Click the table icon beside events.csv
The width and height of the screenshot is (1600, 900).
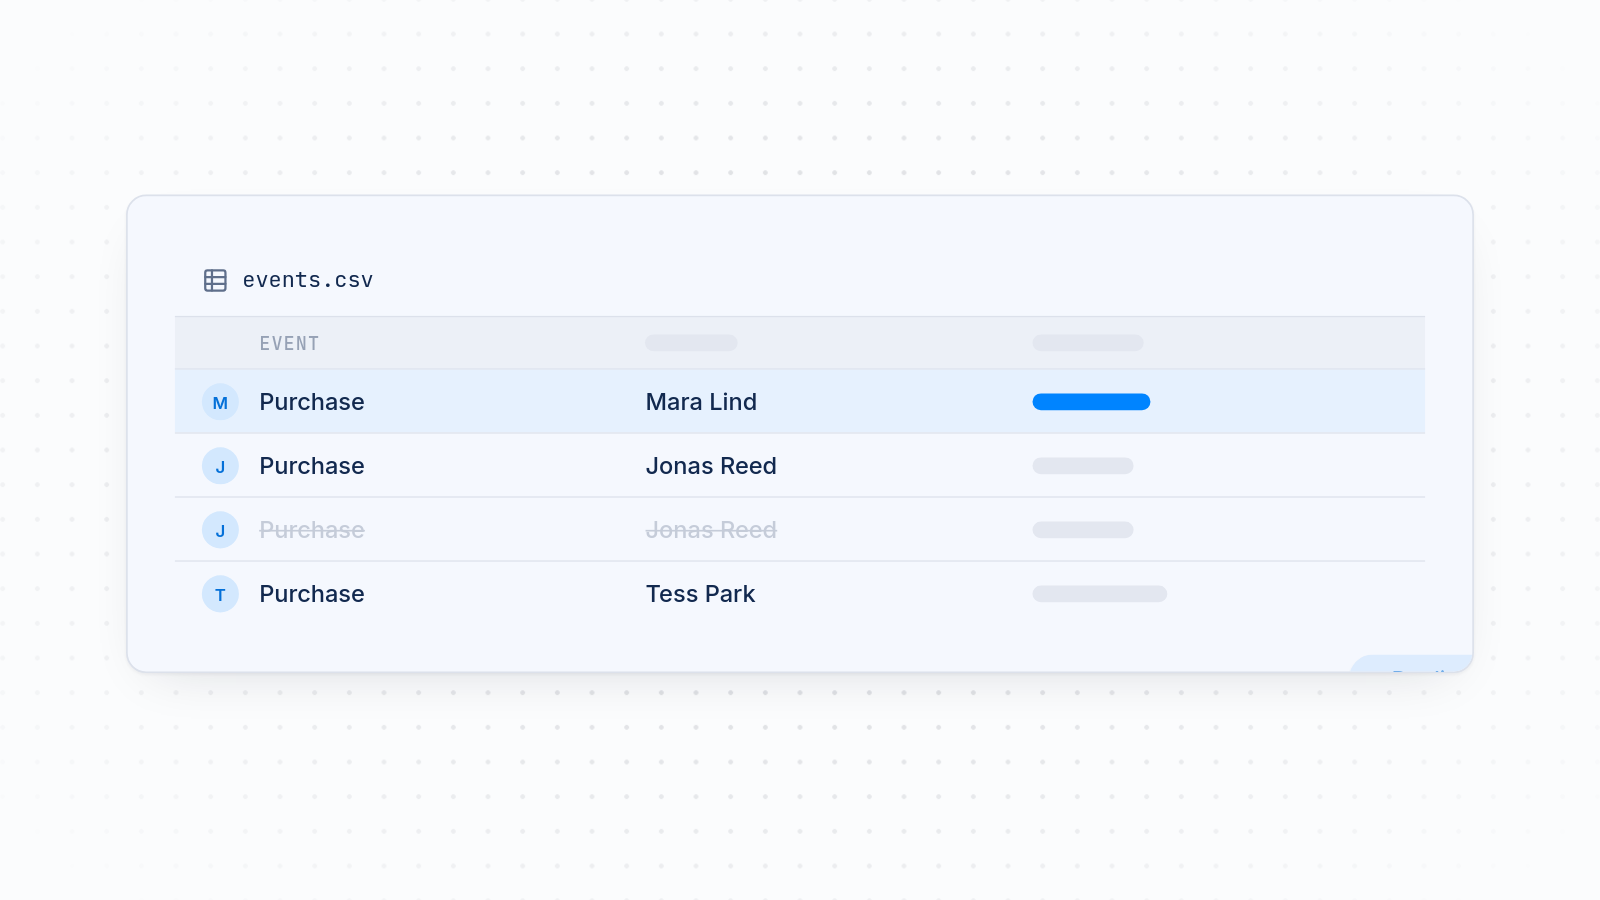(215, 280)
